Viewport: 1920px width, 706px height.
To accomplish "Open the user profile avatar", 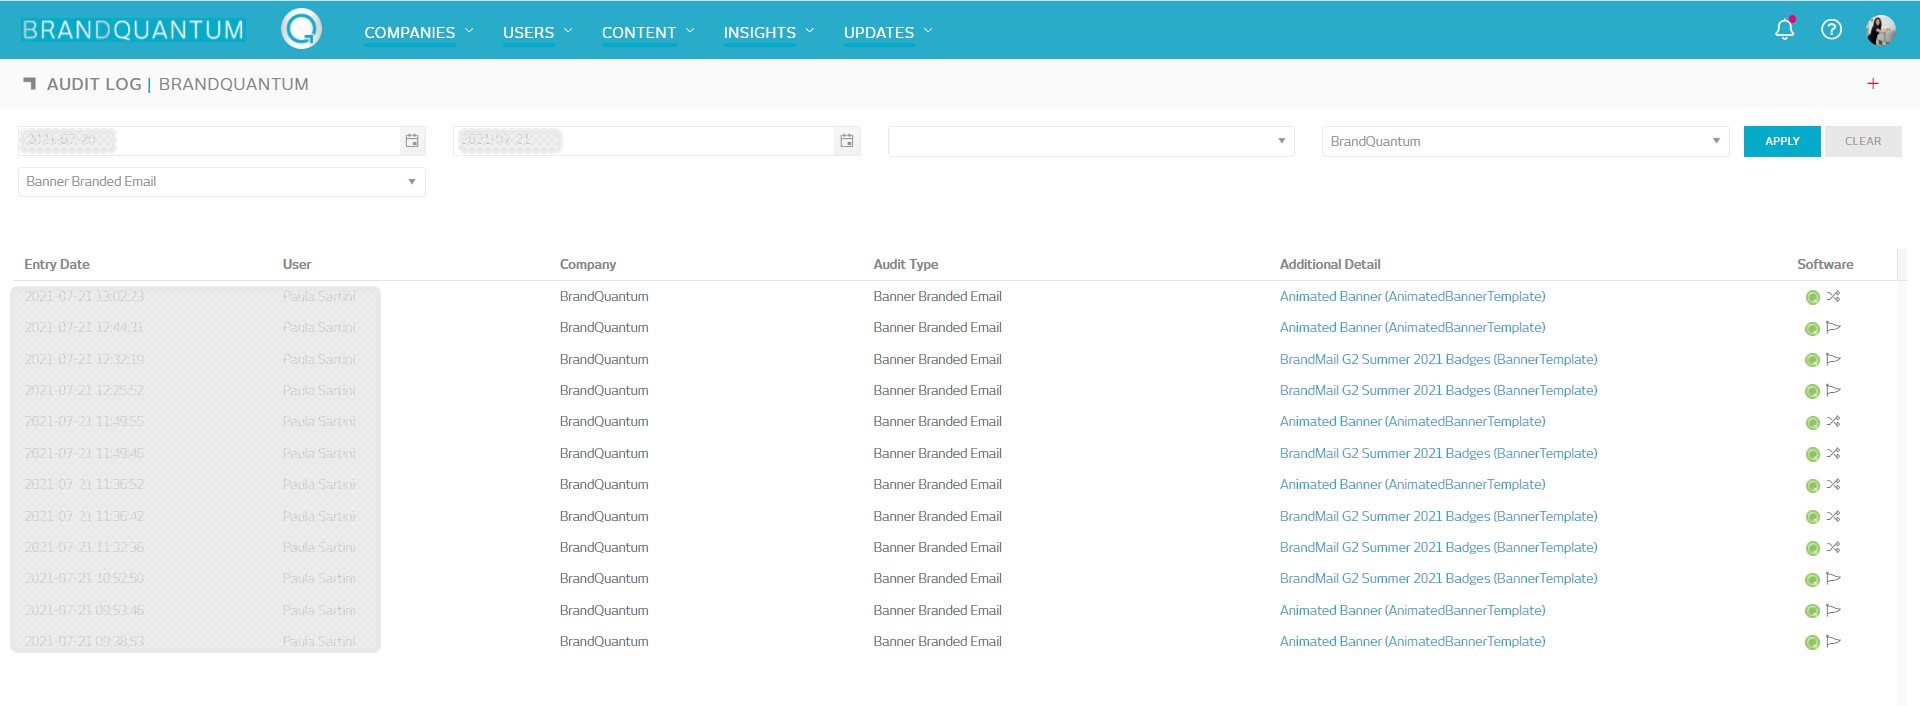I will (x=1881, y=30).
